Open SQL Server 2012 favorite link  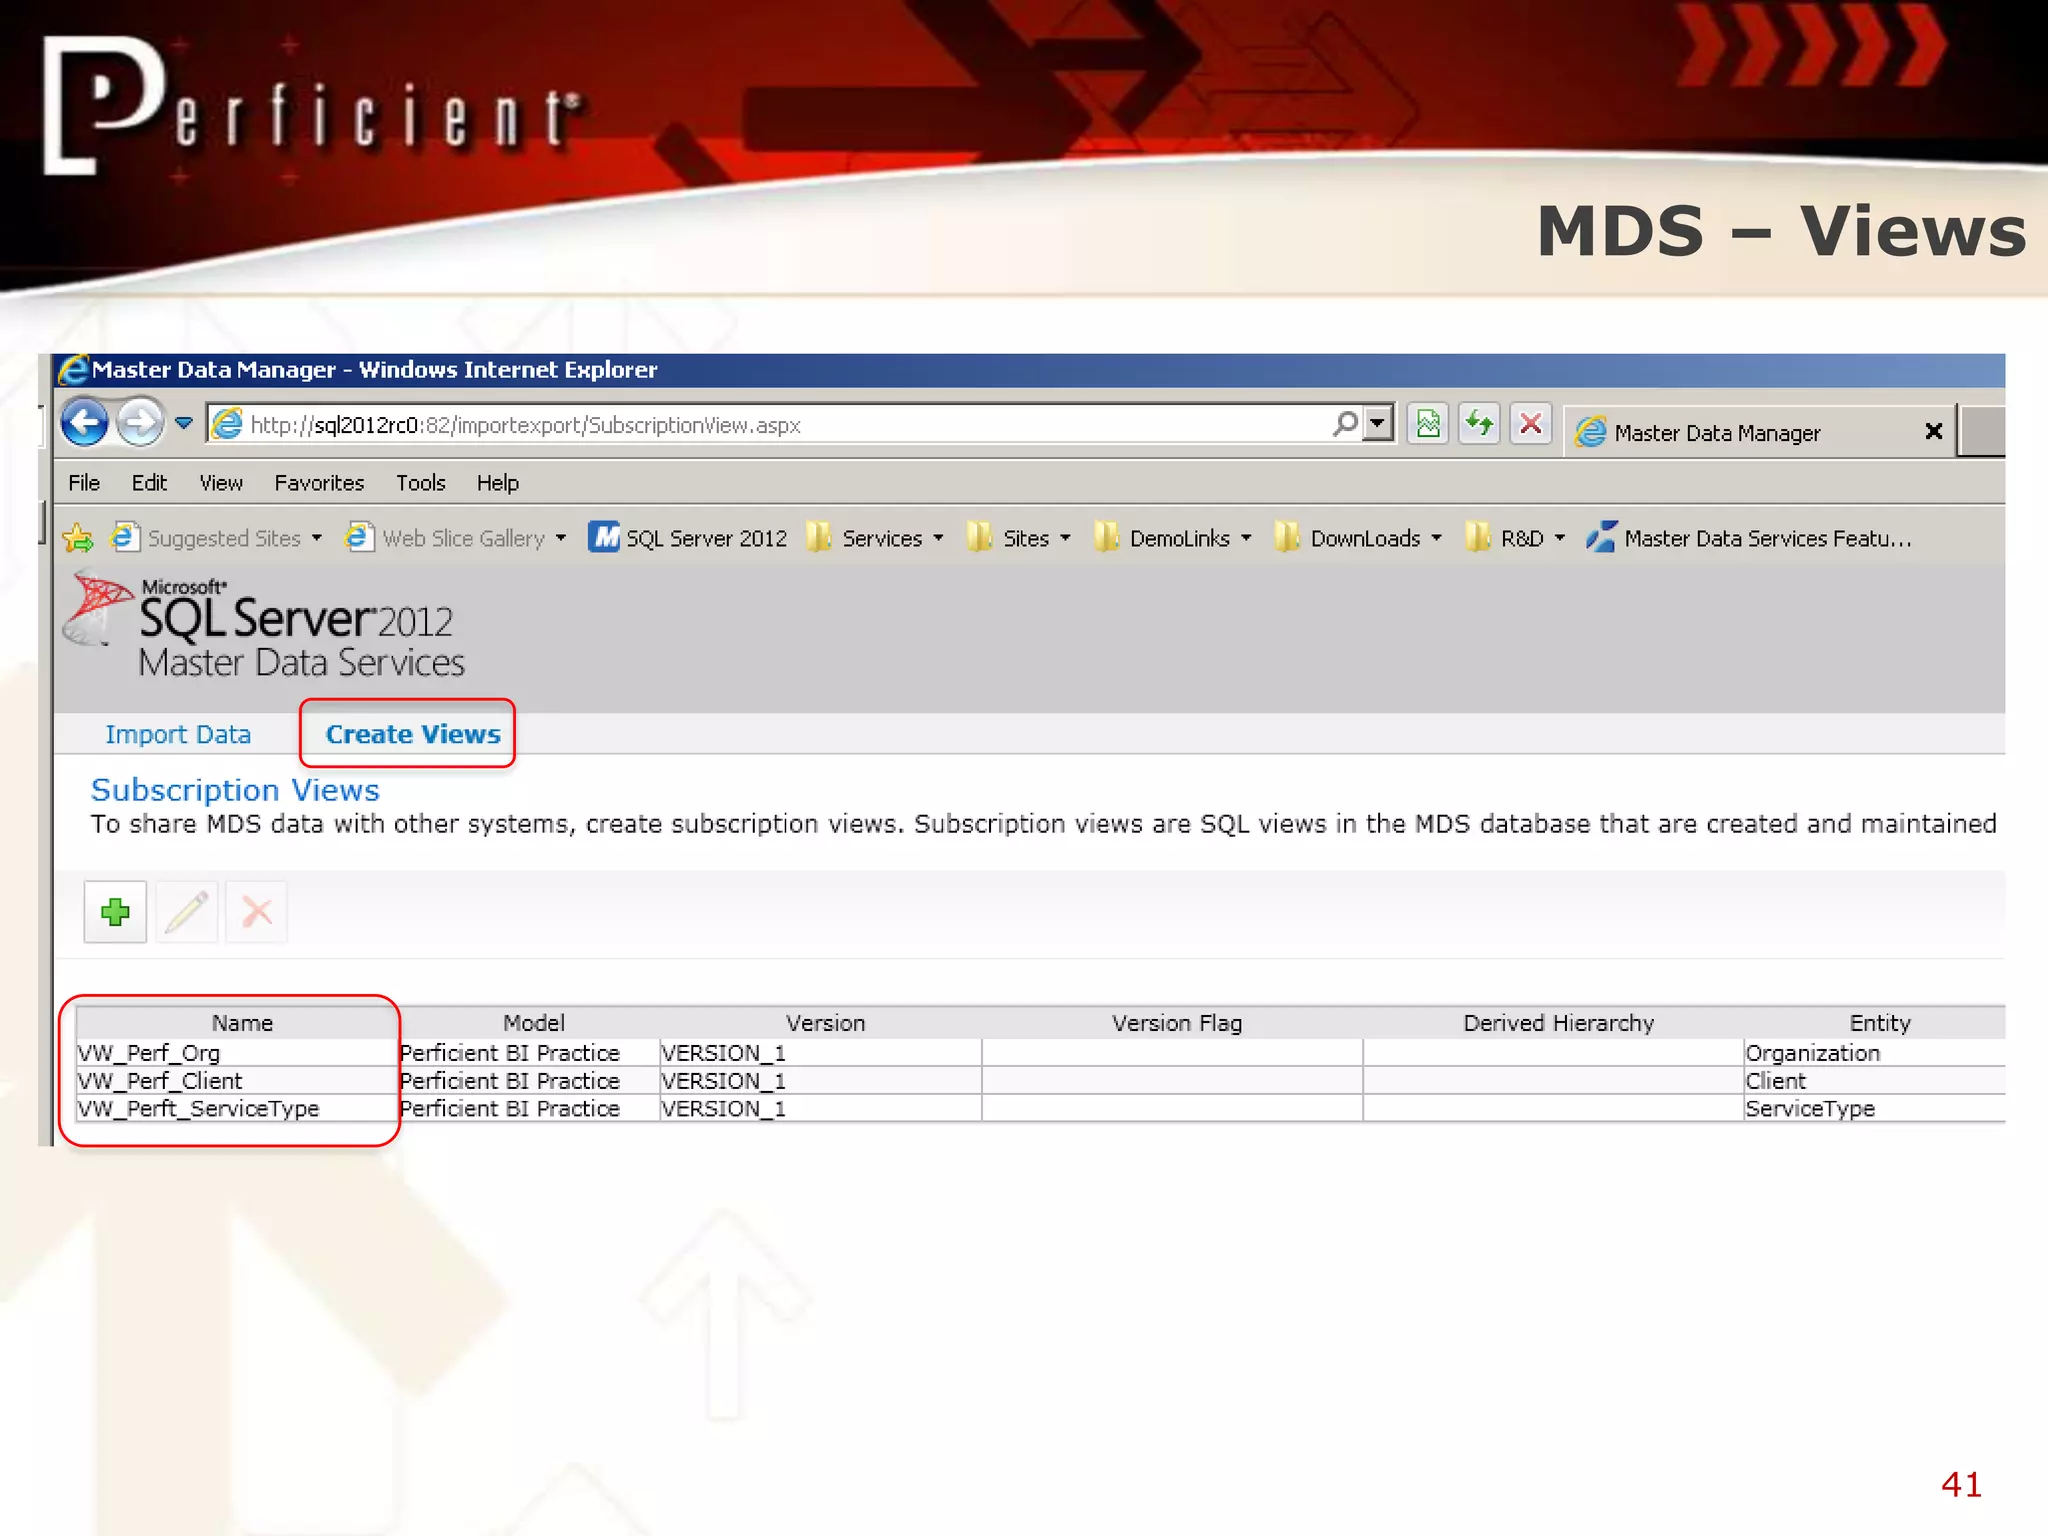click(688, 538)
